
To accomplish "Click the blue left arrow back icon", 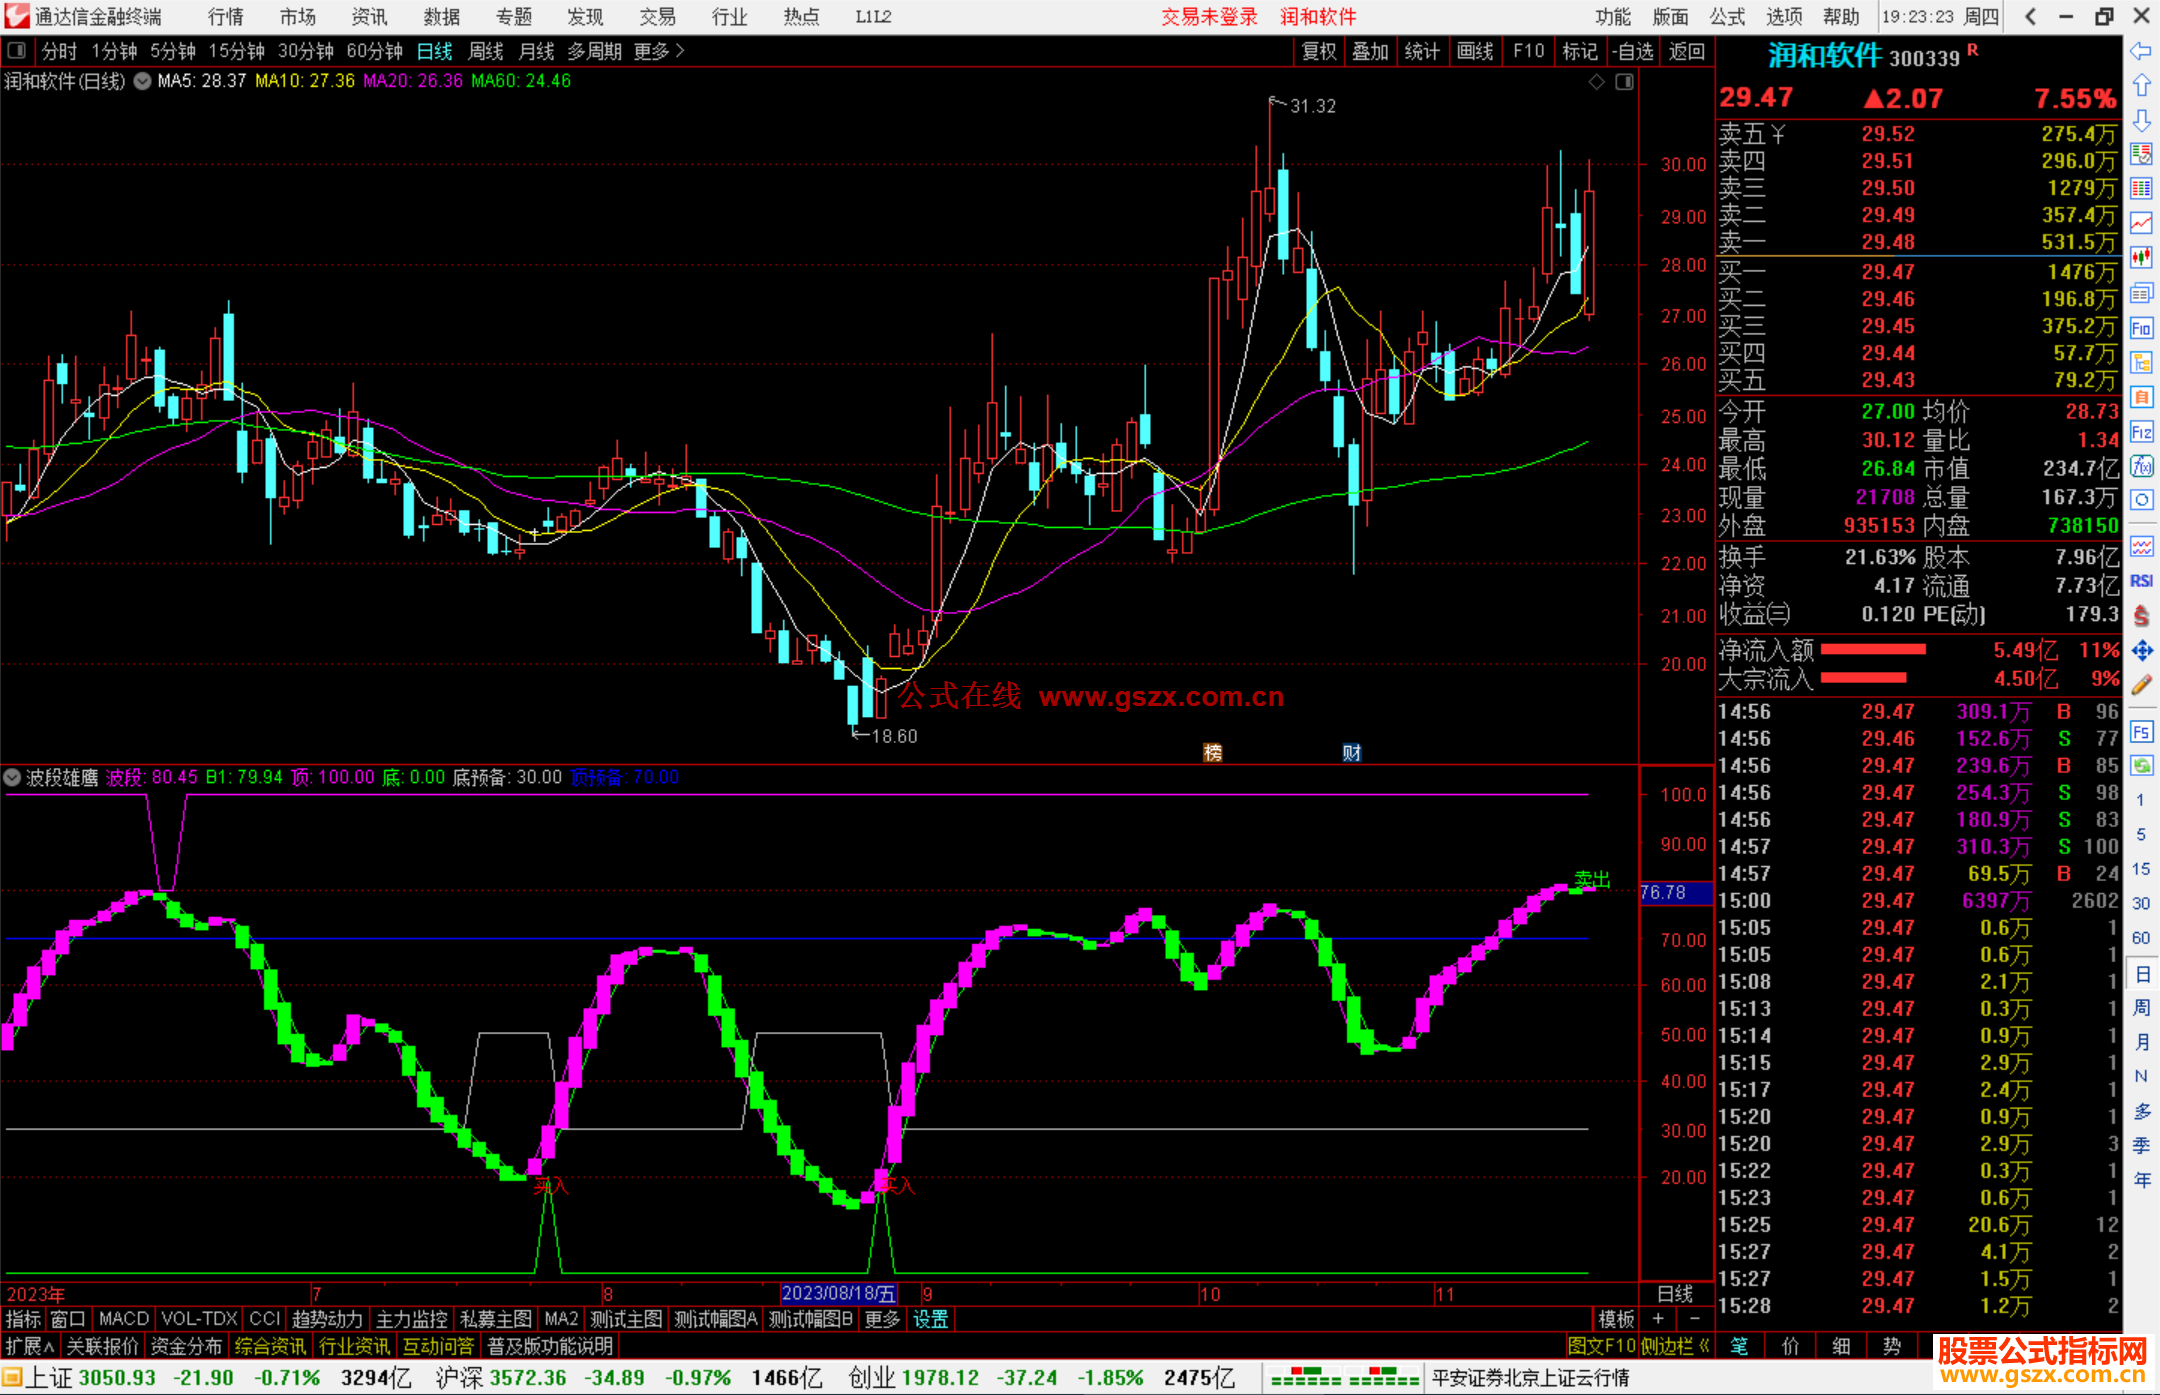I will (x=2141, y=51).
